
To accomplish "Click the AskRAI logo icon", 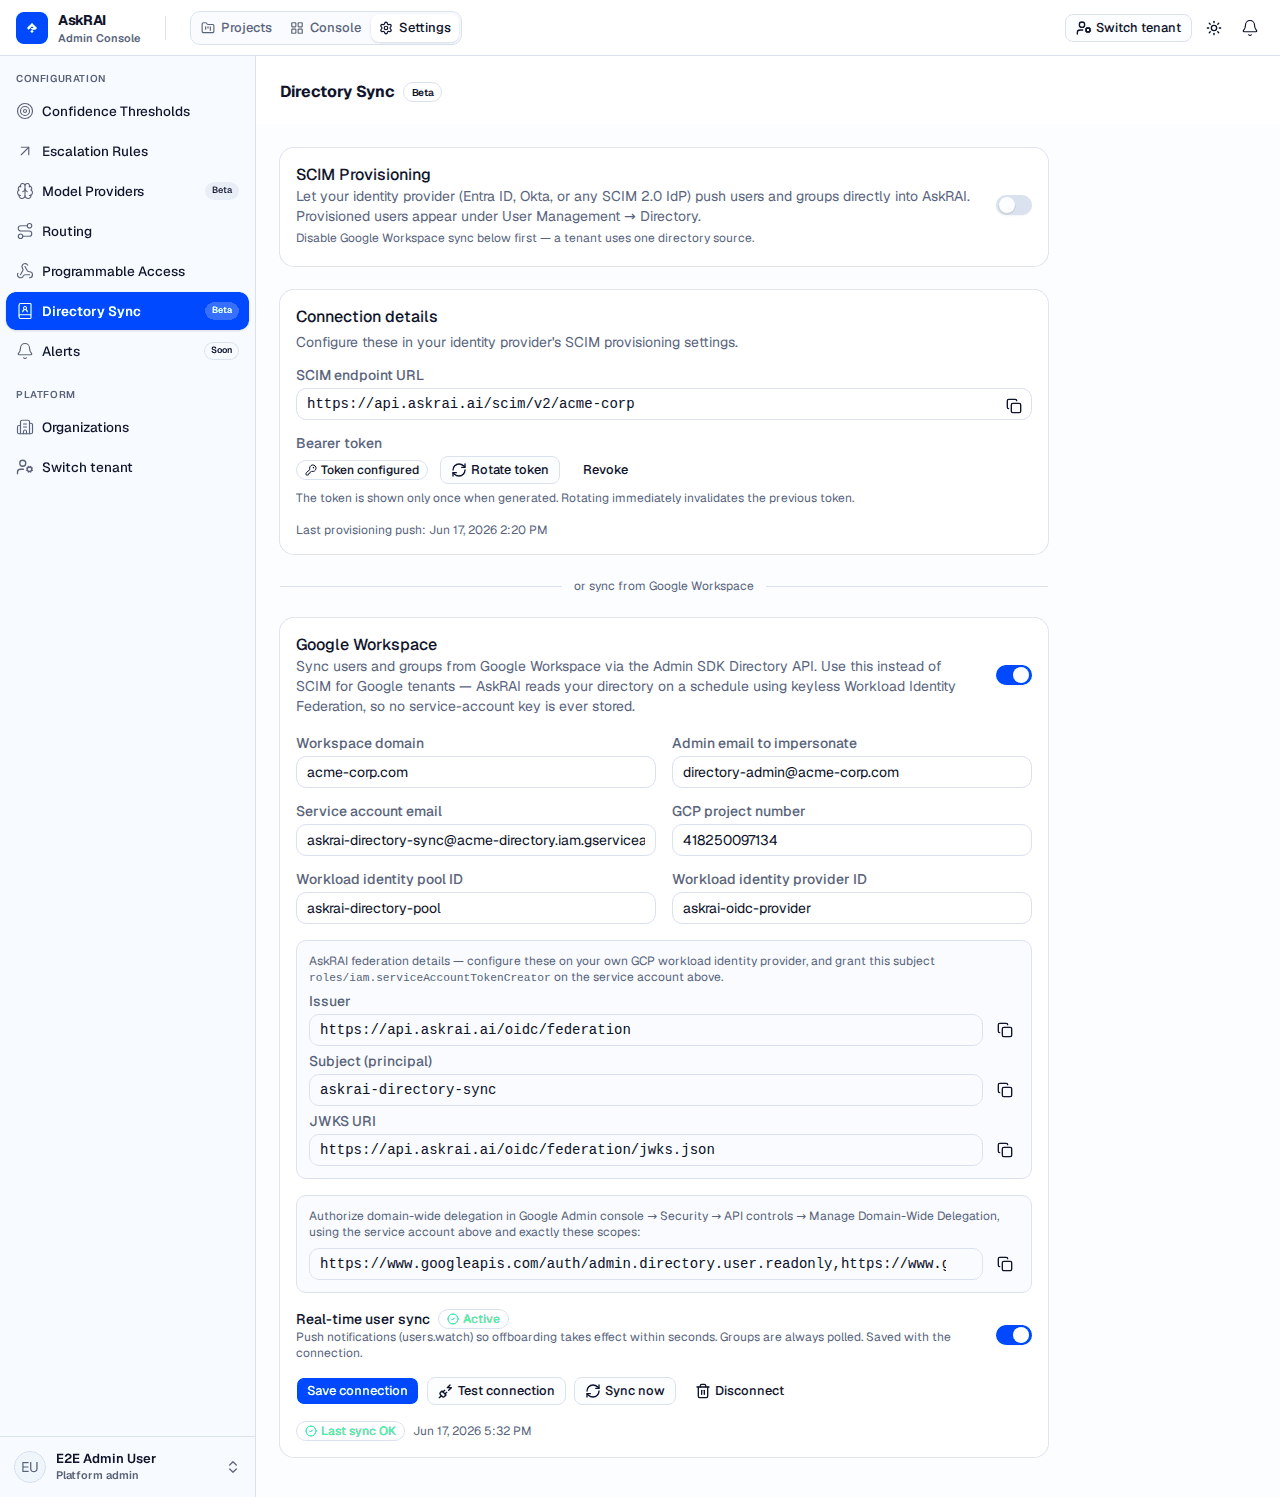I will (32, 28).
